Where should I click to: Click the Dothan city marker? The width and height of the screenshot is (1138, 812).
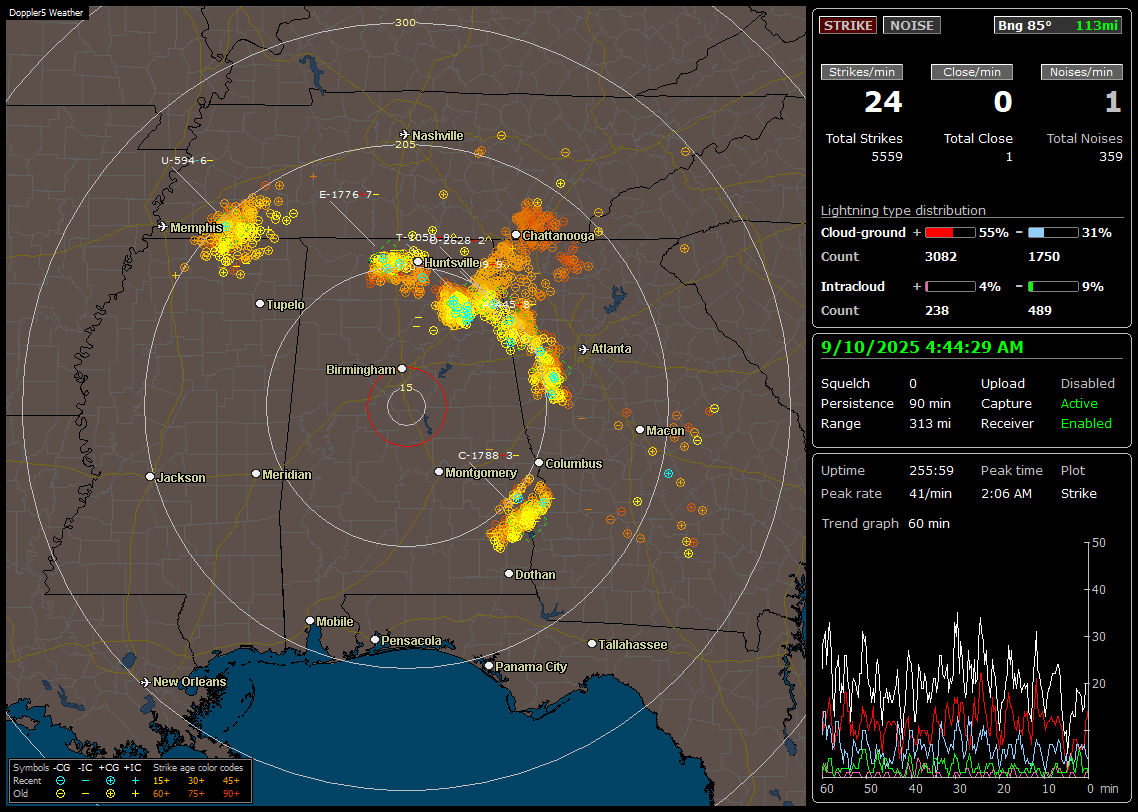509,573
